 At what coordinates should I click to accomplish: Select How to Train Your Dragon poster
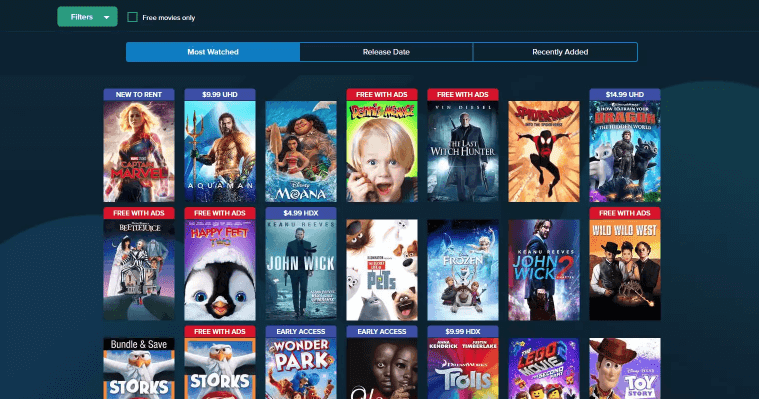click(x=625, y=151)
